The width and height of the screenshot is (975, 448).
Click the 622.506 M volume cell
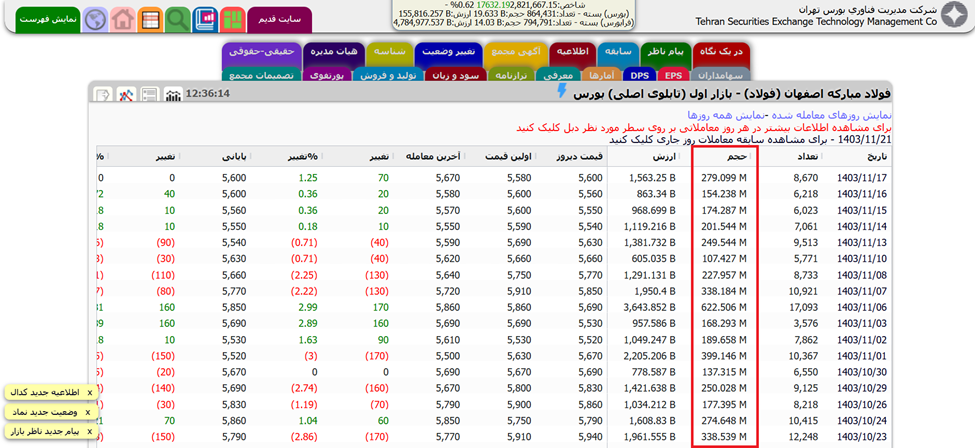pyautogui.click(x=724, y=307)
